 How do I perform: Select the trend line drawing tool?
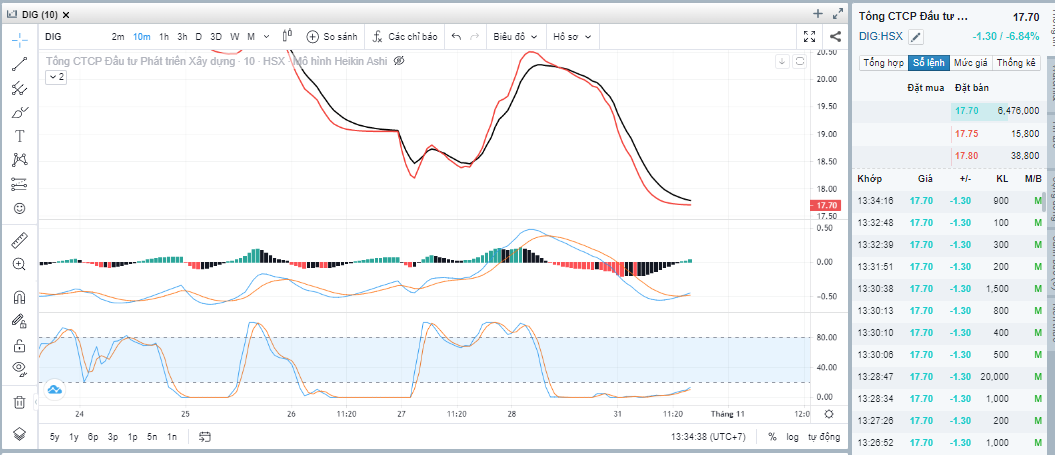(19, 65)
